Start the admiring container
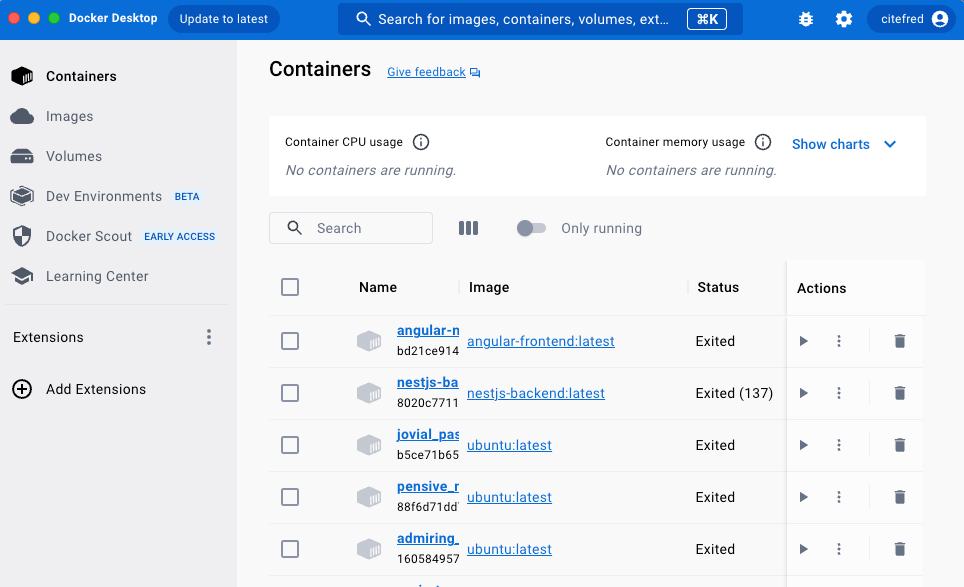Image resolution: width=964 pixels, height=587 pixels. click(804, 549)
